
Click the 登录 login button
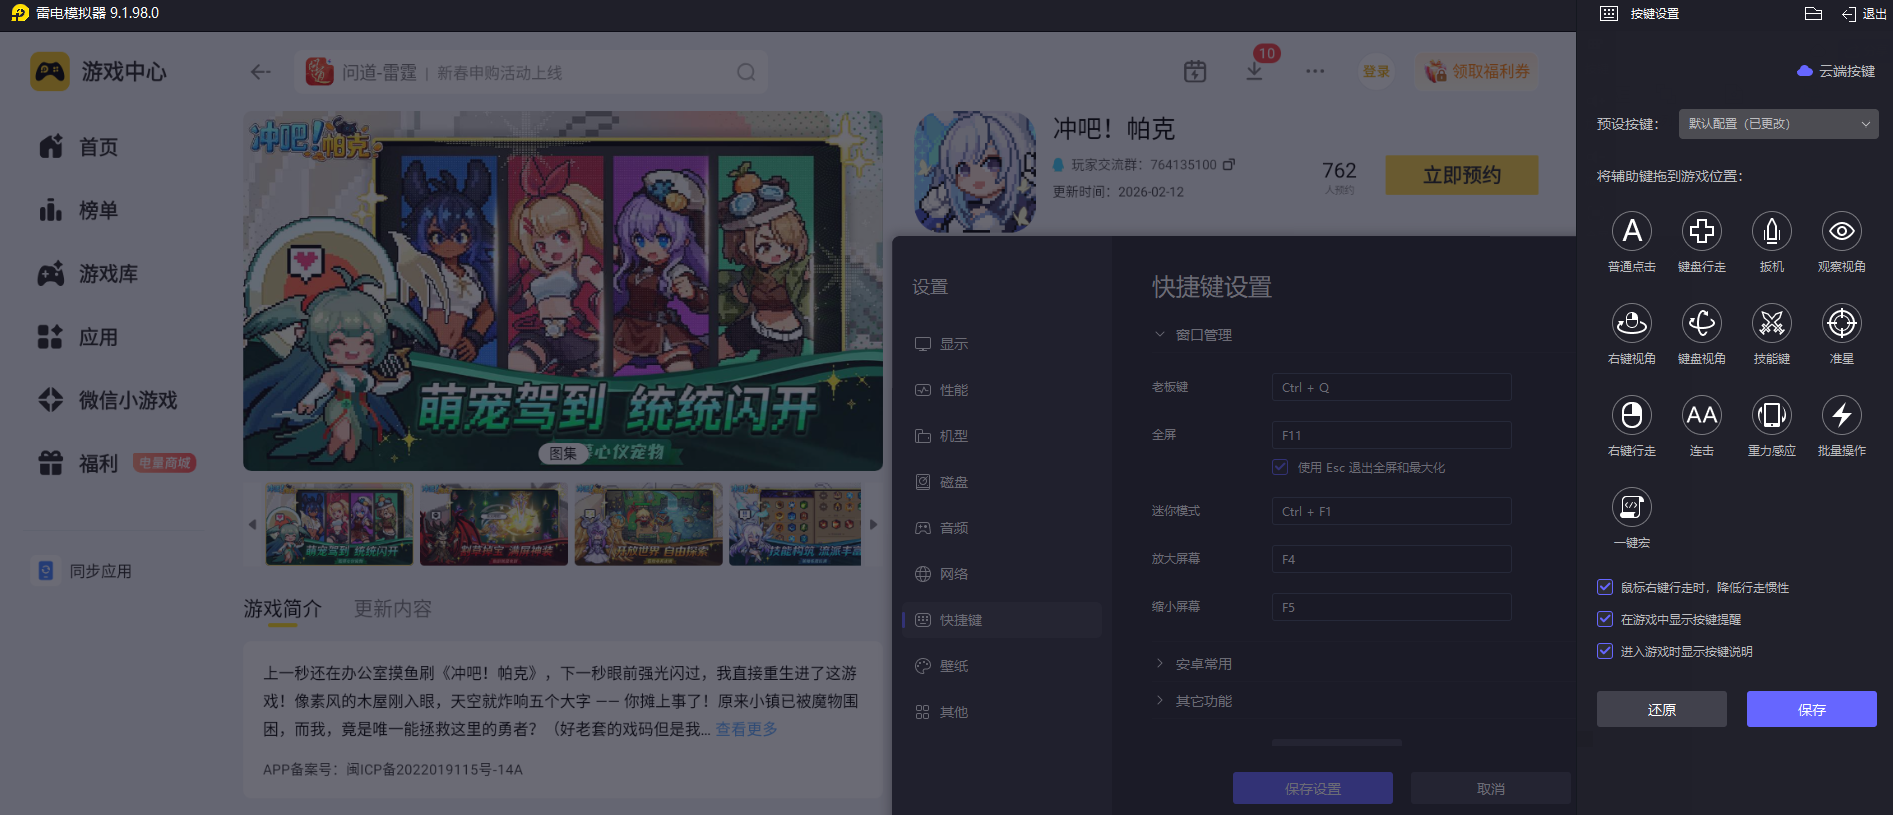[x=1376, y=71]
